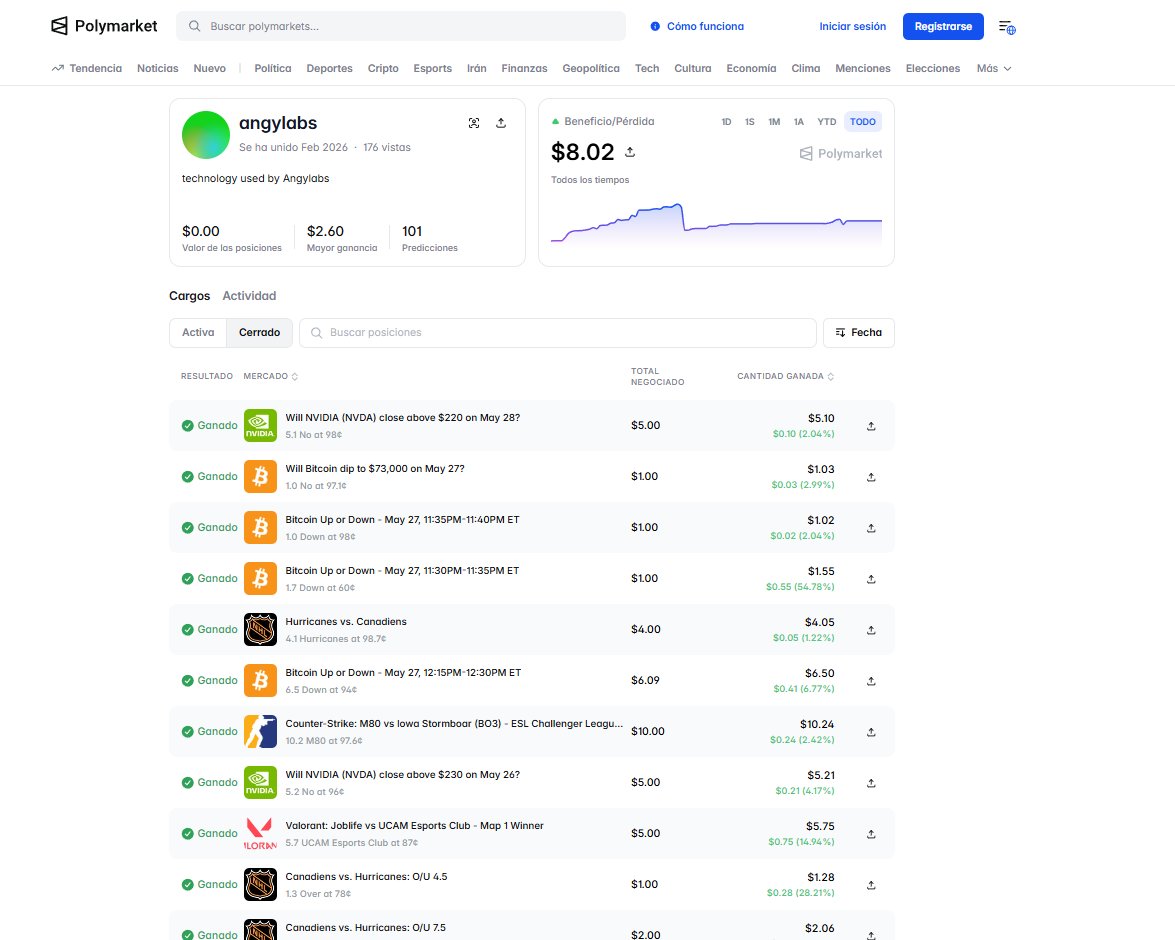Screen dimensions: 1175x940
Task: Click the Tendencia trending arrow icon
Action: [58, 68]
